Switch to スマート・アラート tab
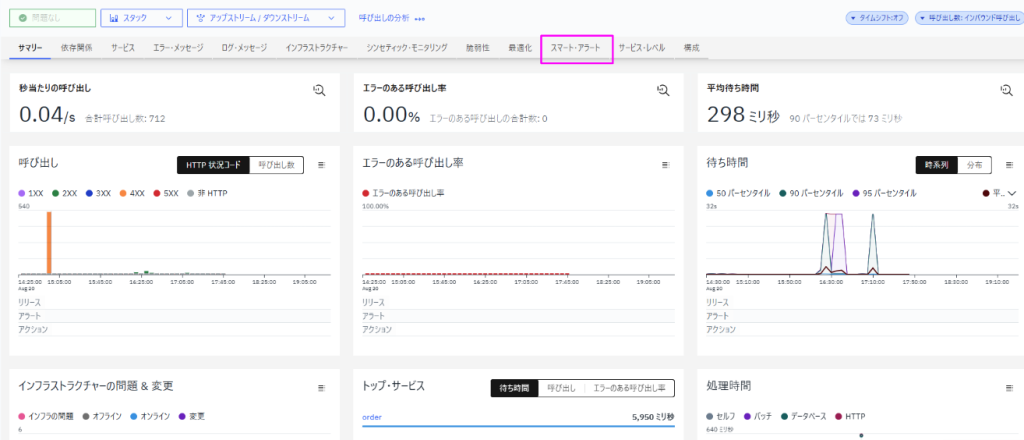 coord(575,48)
